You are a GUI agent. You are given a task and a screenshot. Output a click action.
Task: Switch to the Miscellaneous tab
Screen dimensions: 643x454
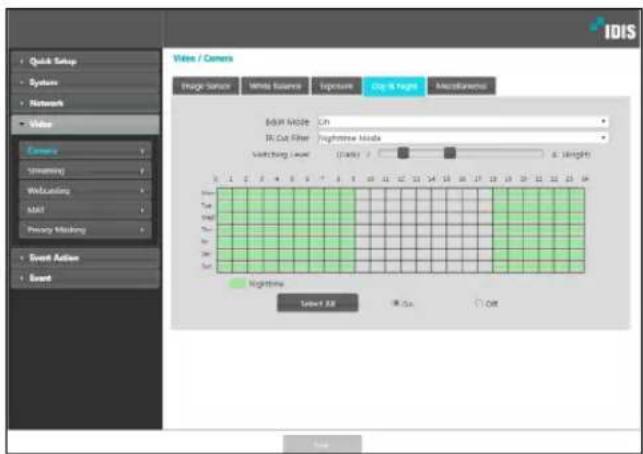[x=461, y=86]
